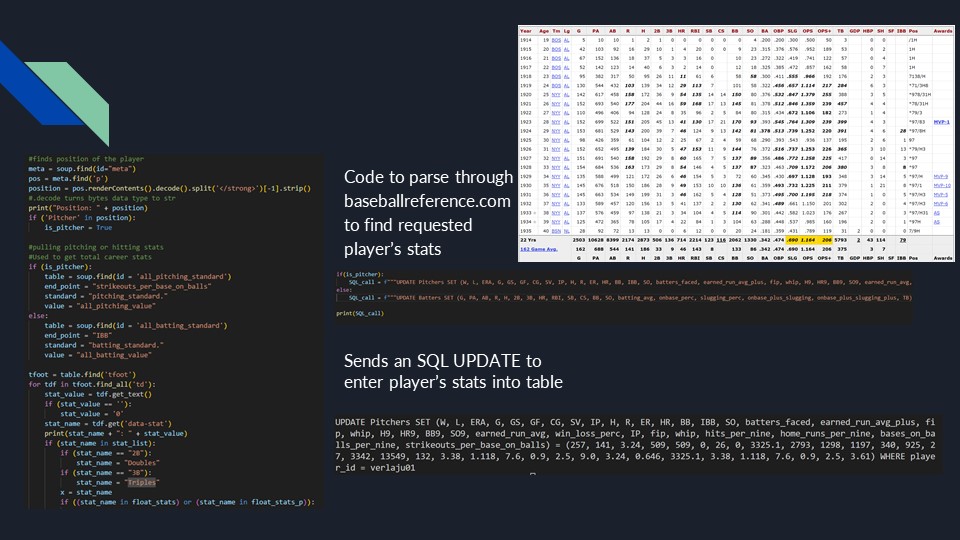Click the BSN team link in the 1935 row
This screenshot has width=960, height=540.
[556, 231]
